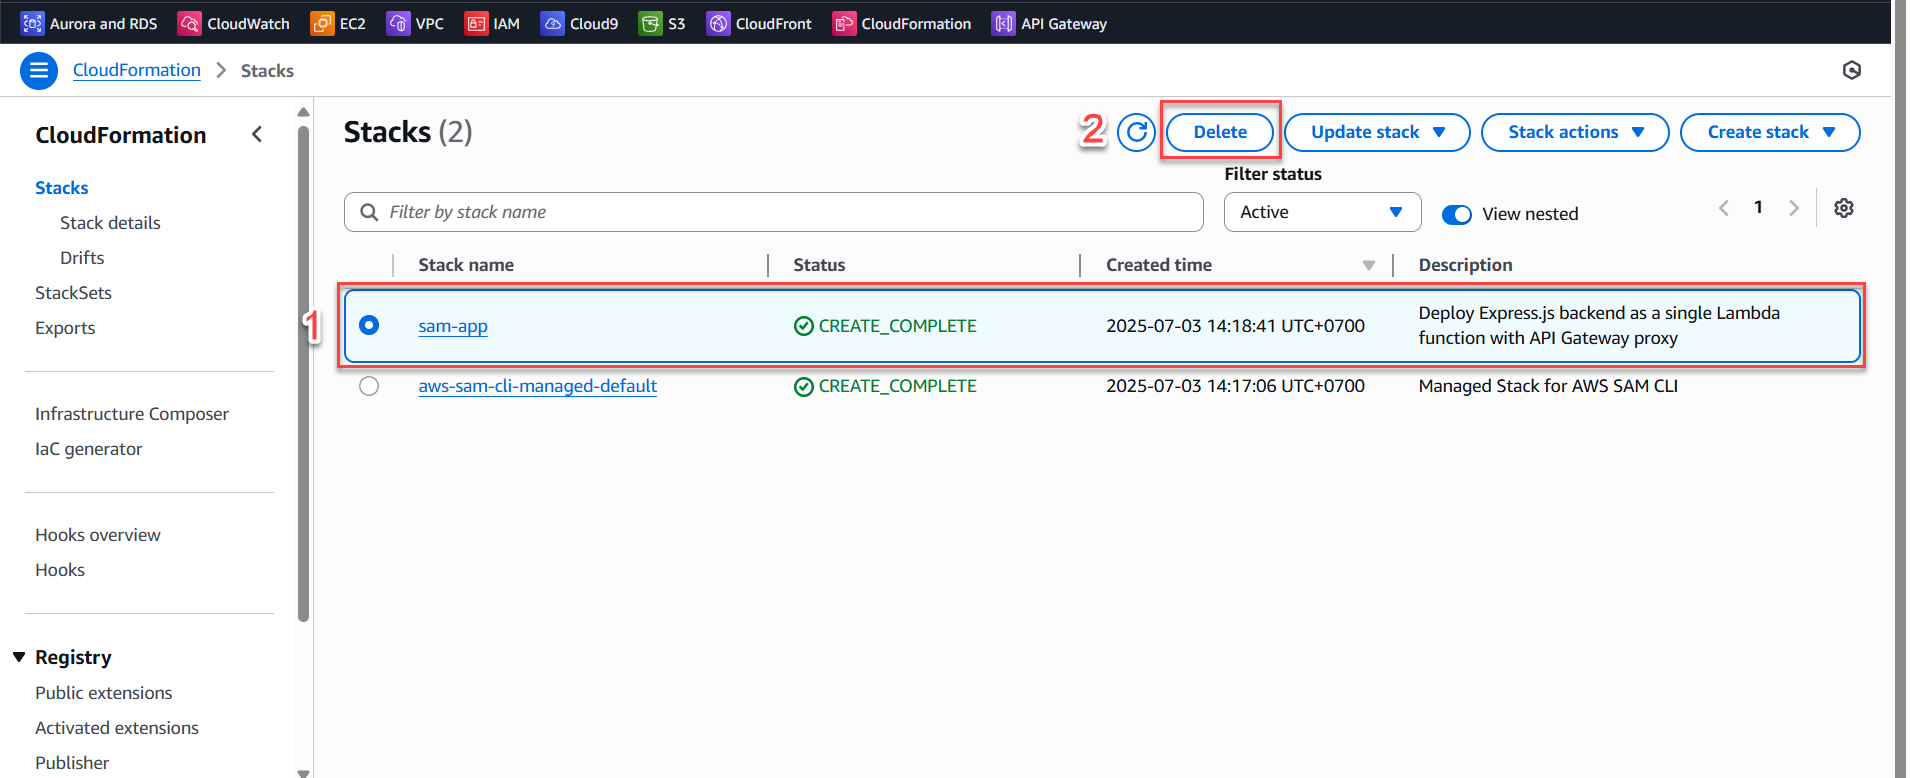The height and width of the screenshot is (778, 1910).
Task: Click '2025-07-03 14:17:06 UTC+0700' cell
Action: [1235, 386]
